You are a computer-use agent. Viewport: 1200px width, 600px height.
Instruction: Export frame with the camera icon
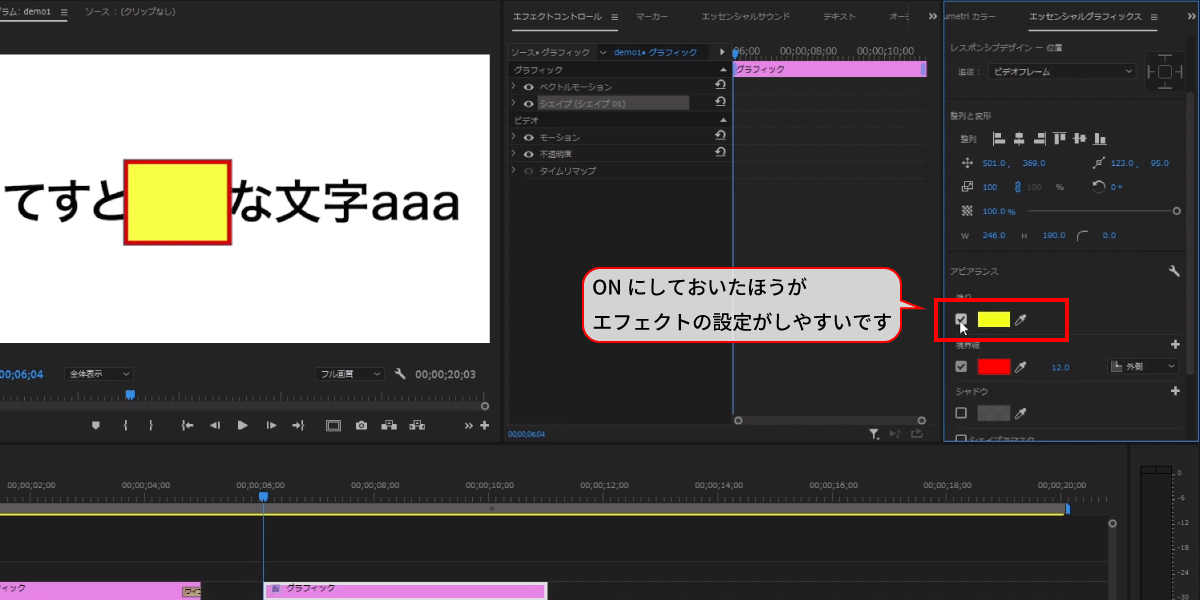361,425
